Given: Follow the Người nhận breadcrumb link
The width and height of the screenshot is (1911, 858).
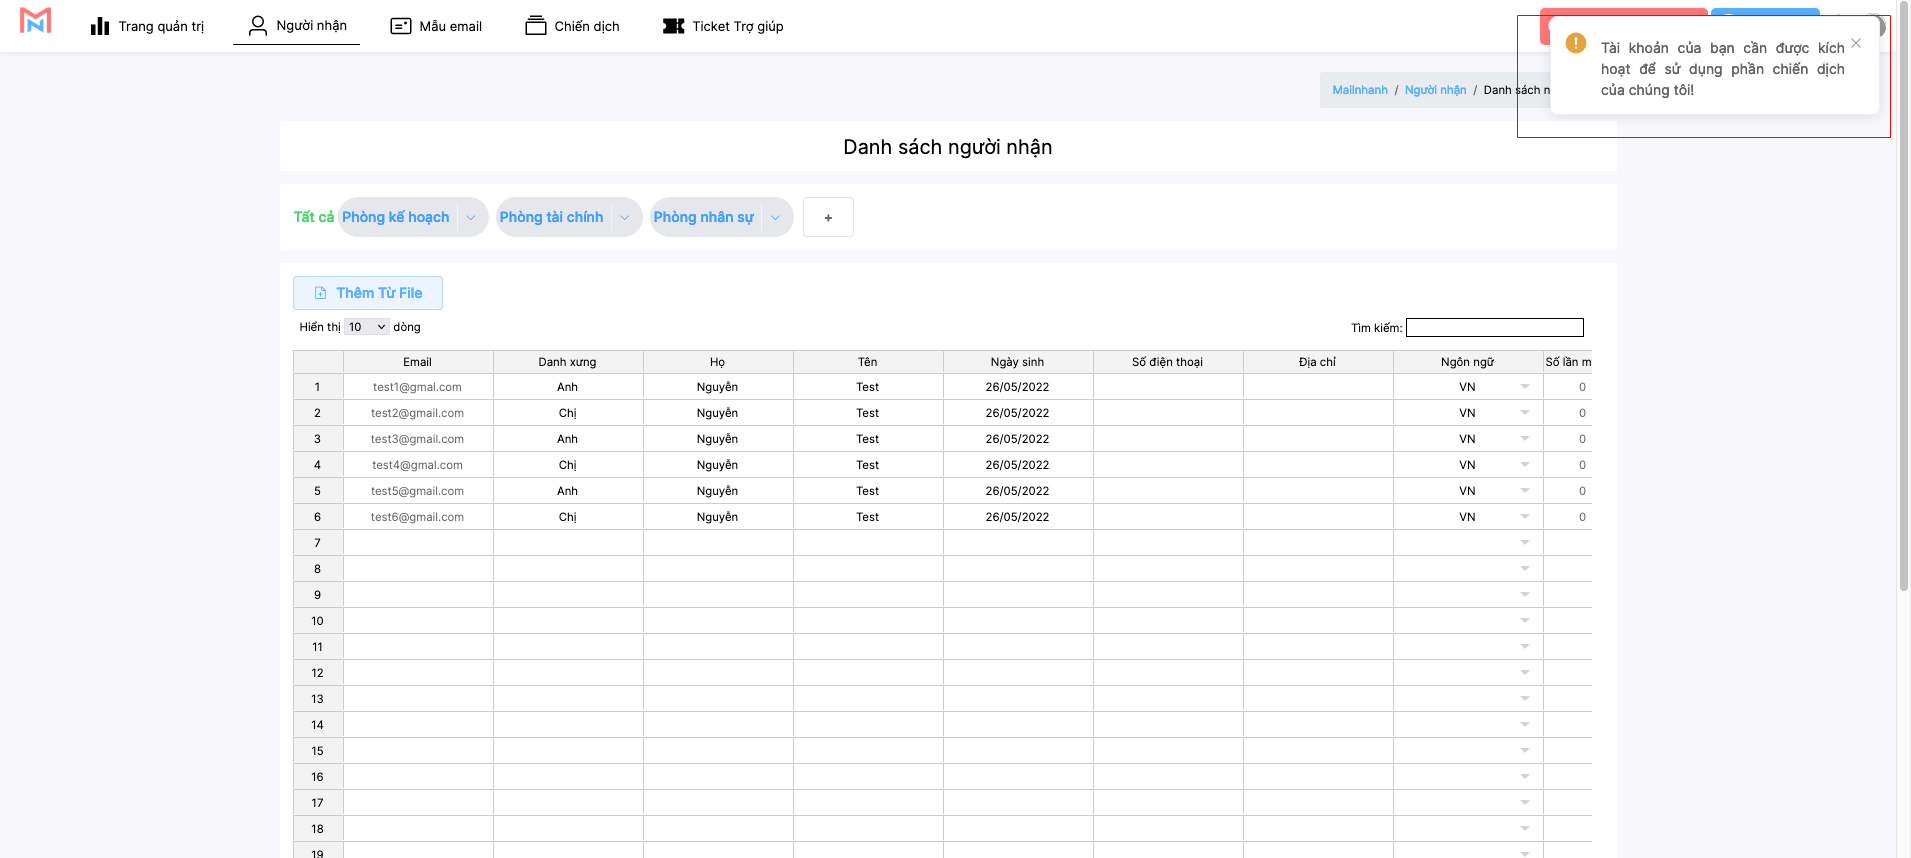Looking at the screenshot, I should tap(1435, 90).
